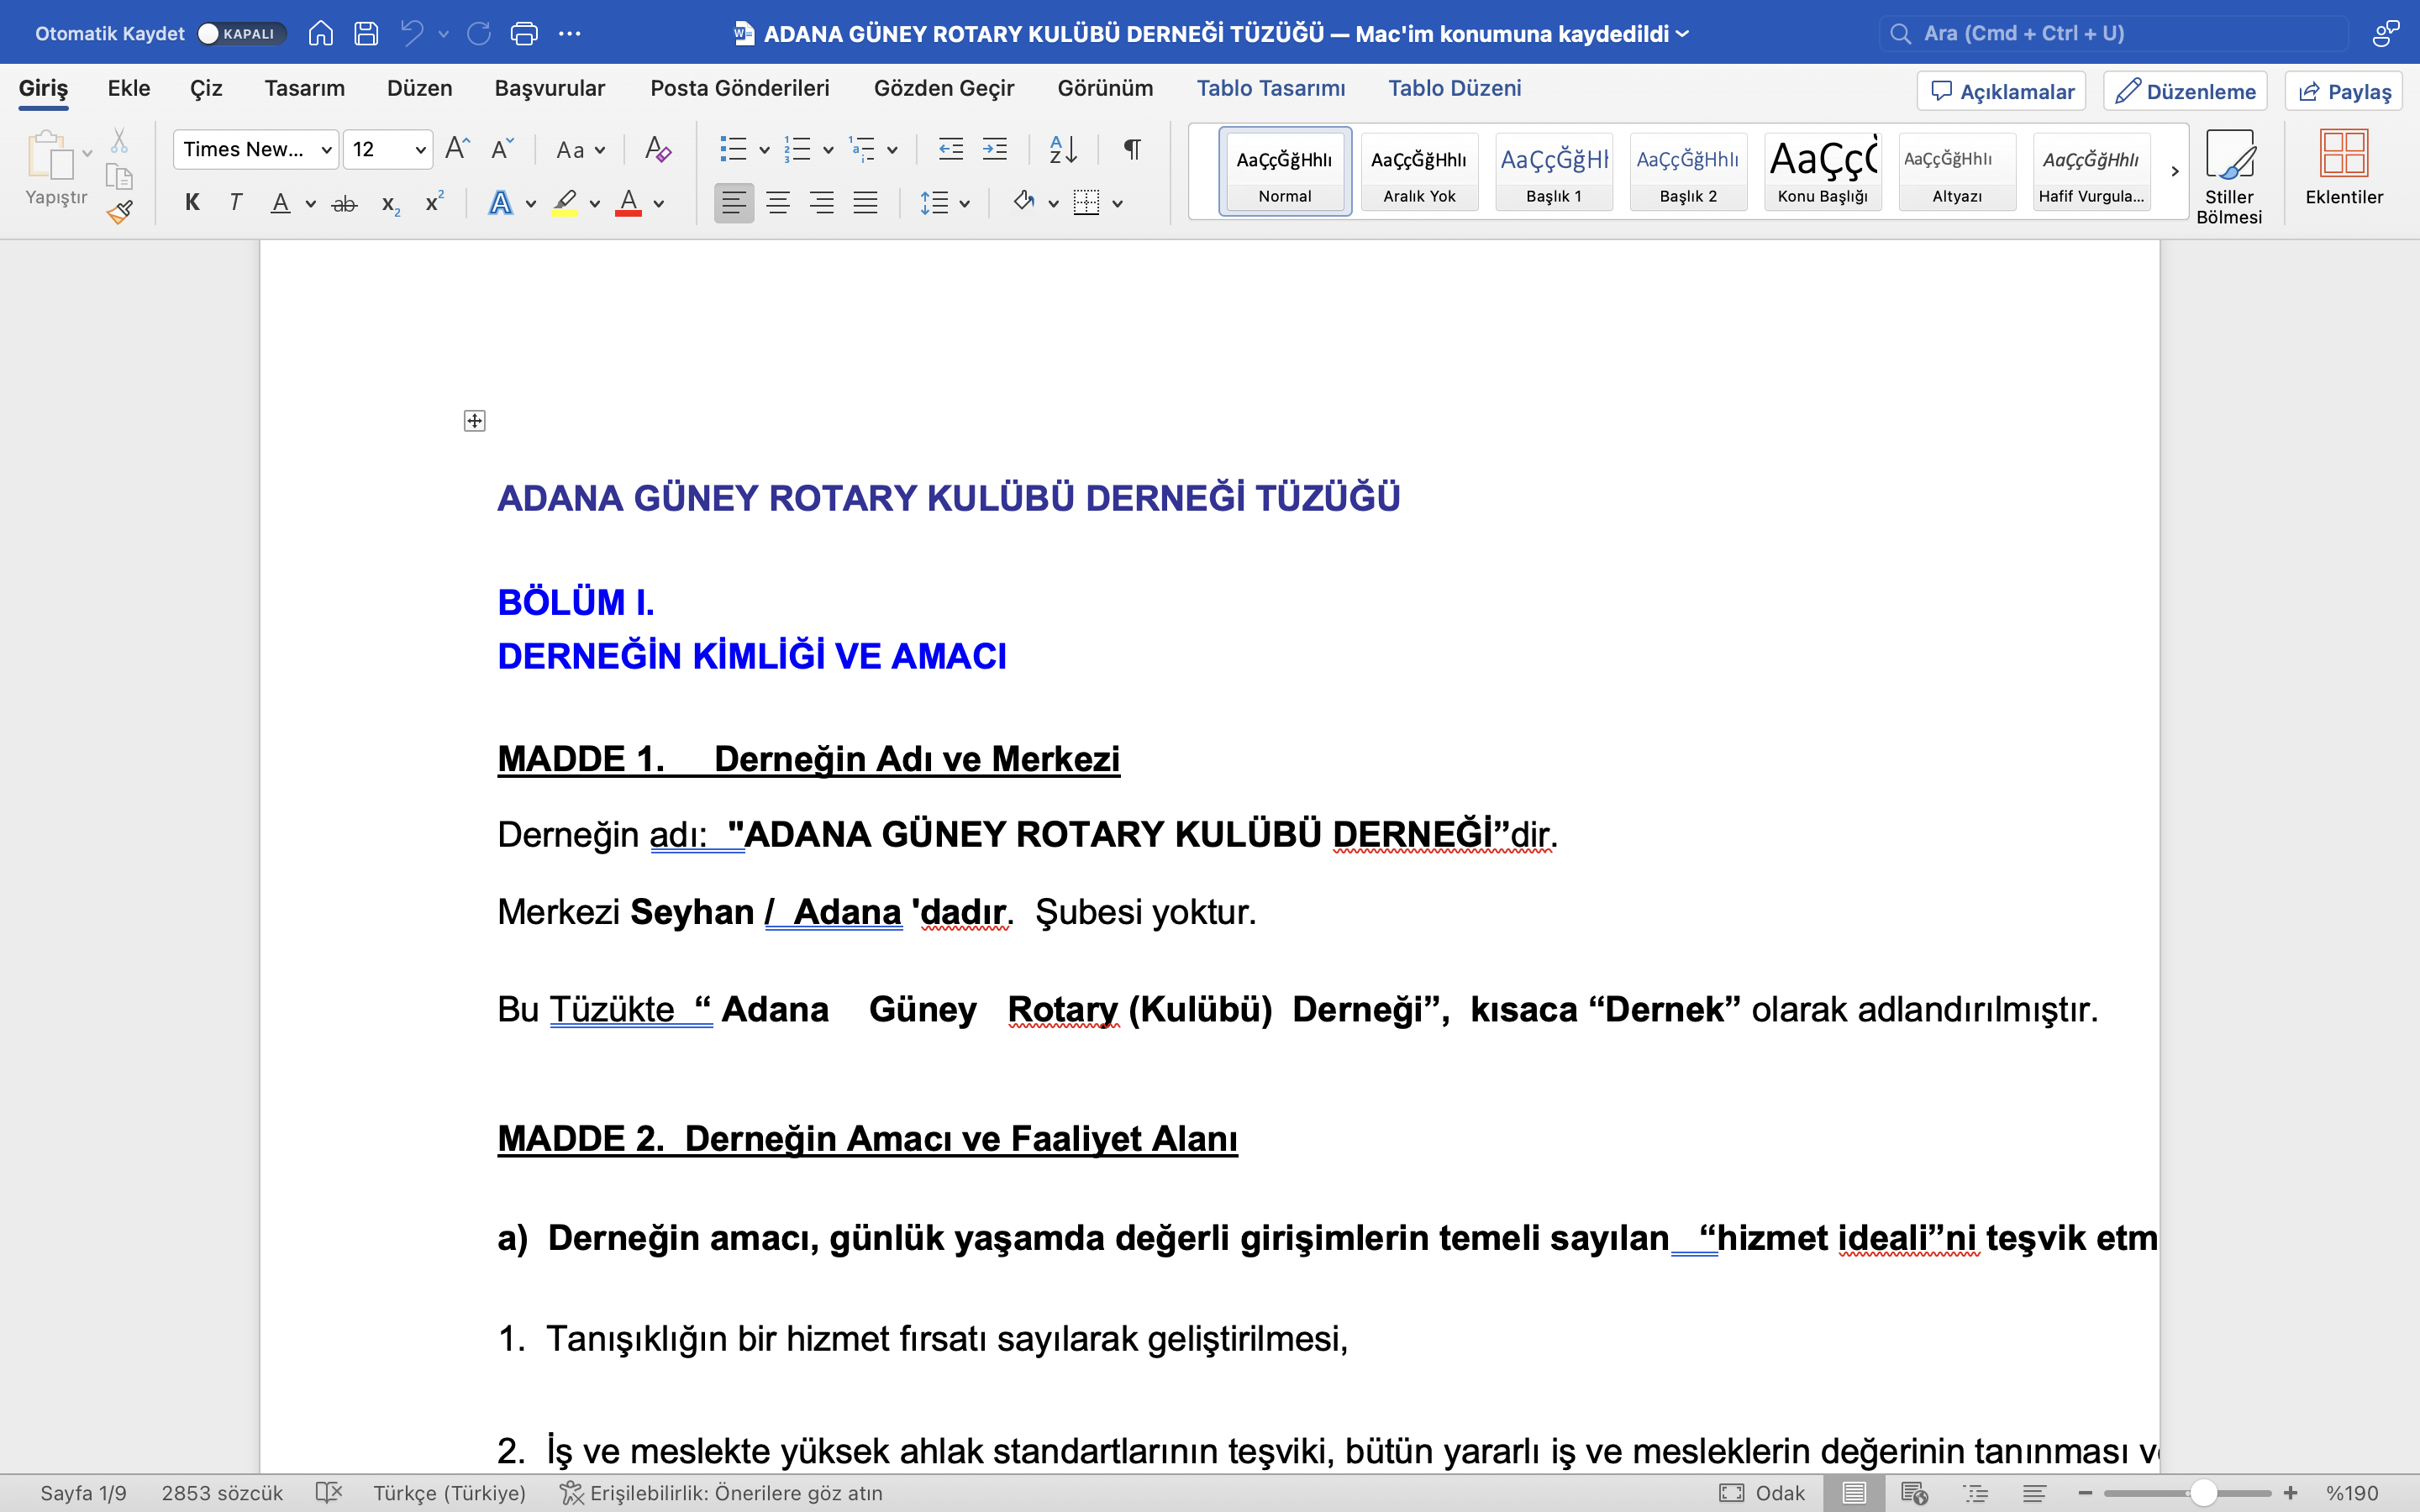Increase font size with larger A
The image size is (2420, 1512).
coord(457,149)
